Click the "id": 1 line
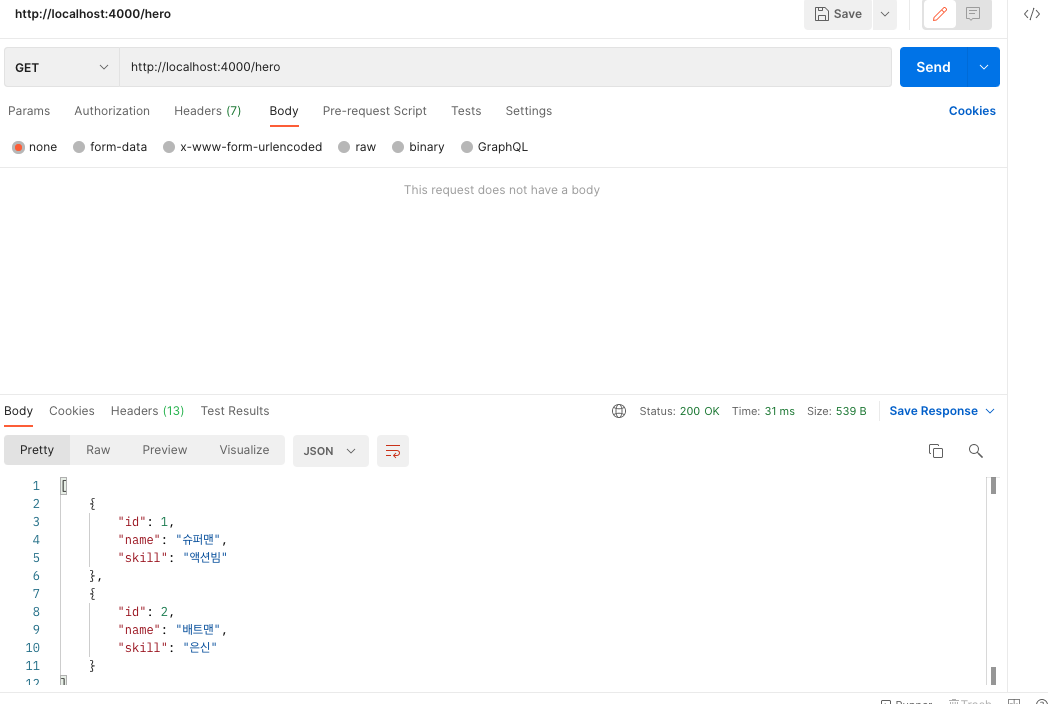The height and width of the screenshot is (704, 1048). 146,521
